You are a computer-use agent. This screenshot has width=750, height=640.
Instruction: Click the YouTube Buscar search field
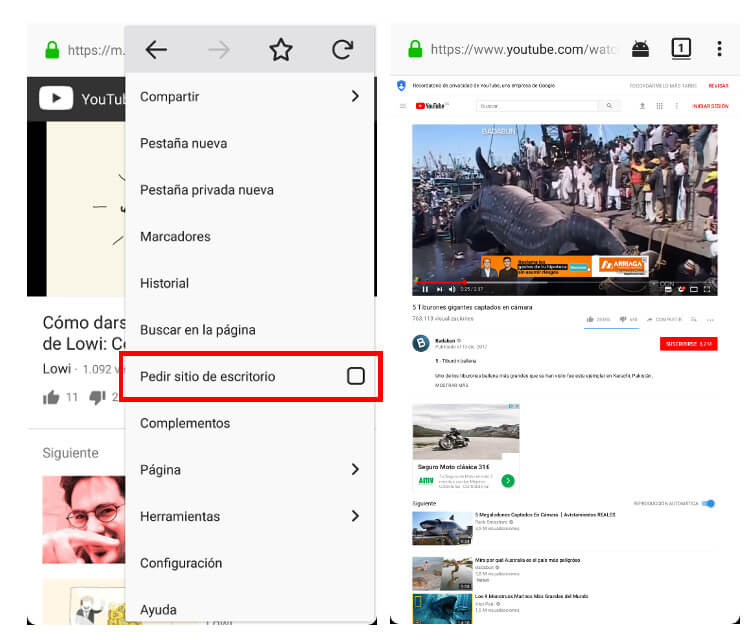point(537,106)
